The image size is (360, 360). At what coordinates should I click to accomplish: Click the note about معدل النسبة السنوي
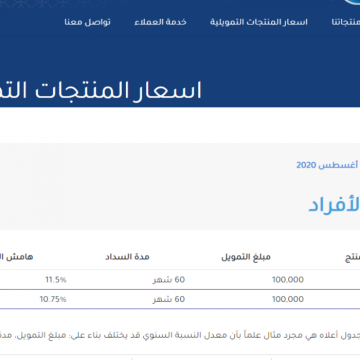point(180,335)
